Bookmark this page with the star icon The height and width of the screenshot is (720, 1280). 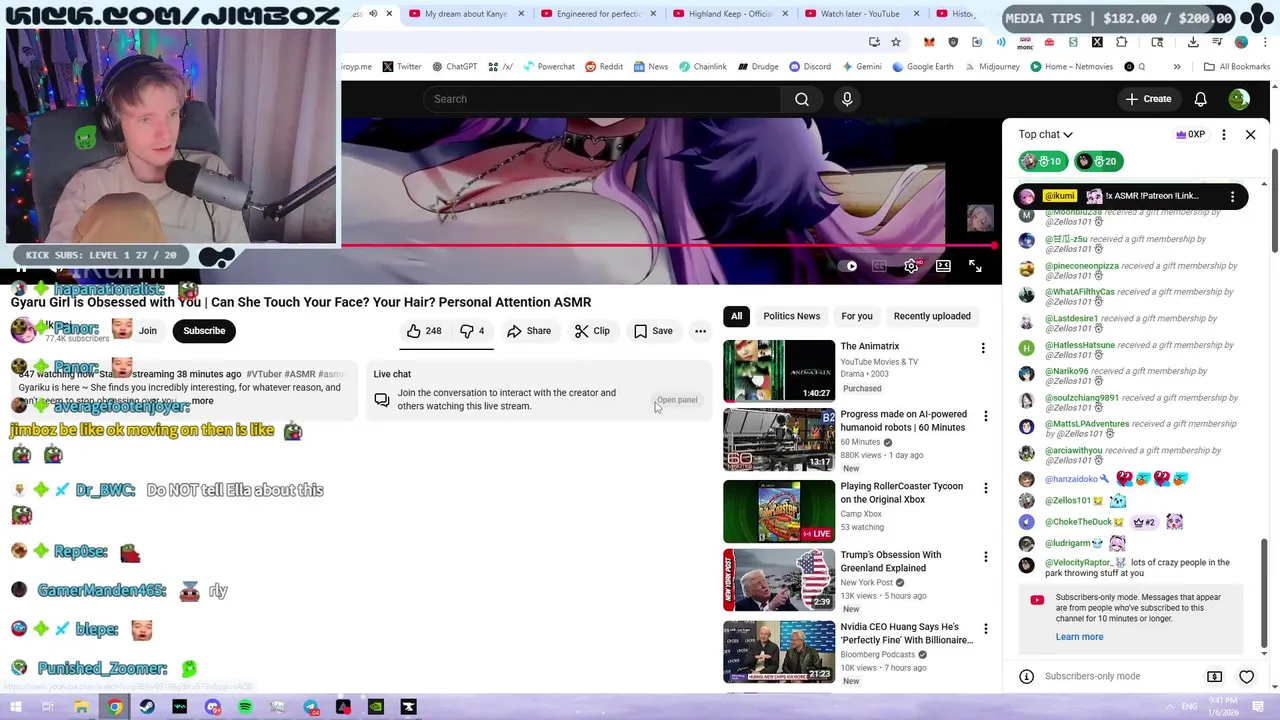pos(896,42)
